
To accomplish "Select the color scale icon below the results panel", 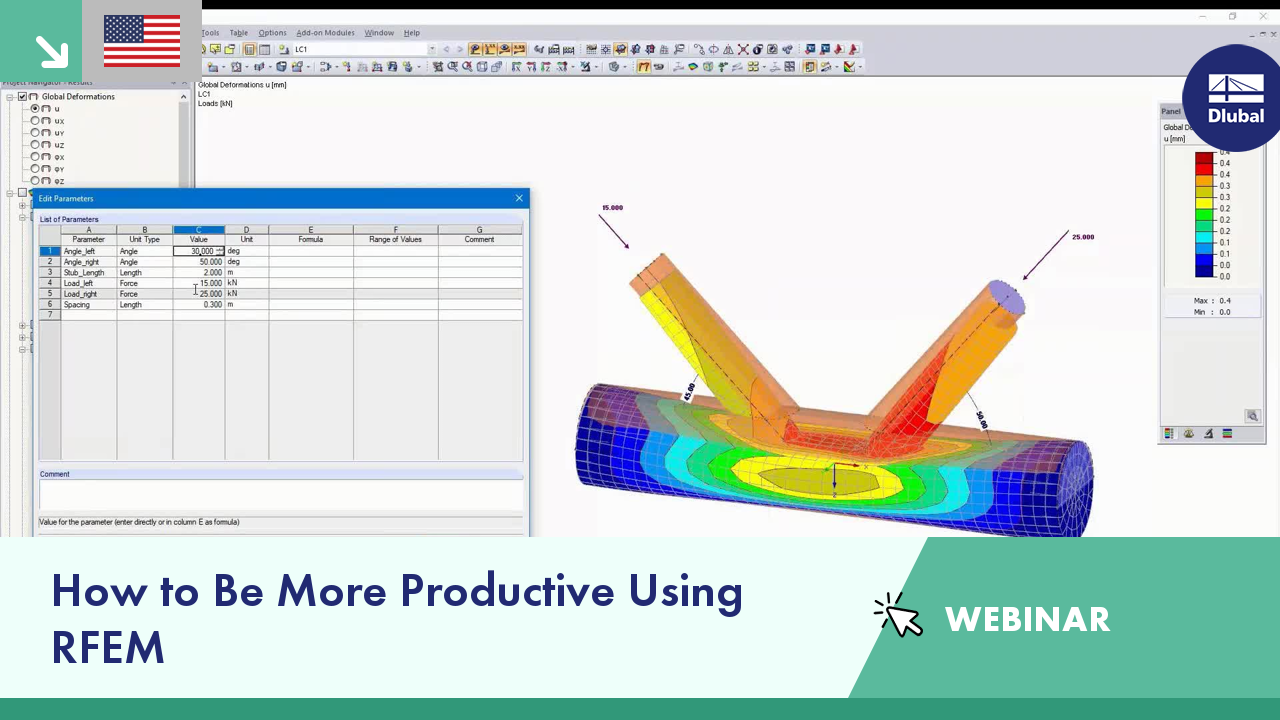I will (1168, 433).
